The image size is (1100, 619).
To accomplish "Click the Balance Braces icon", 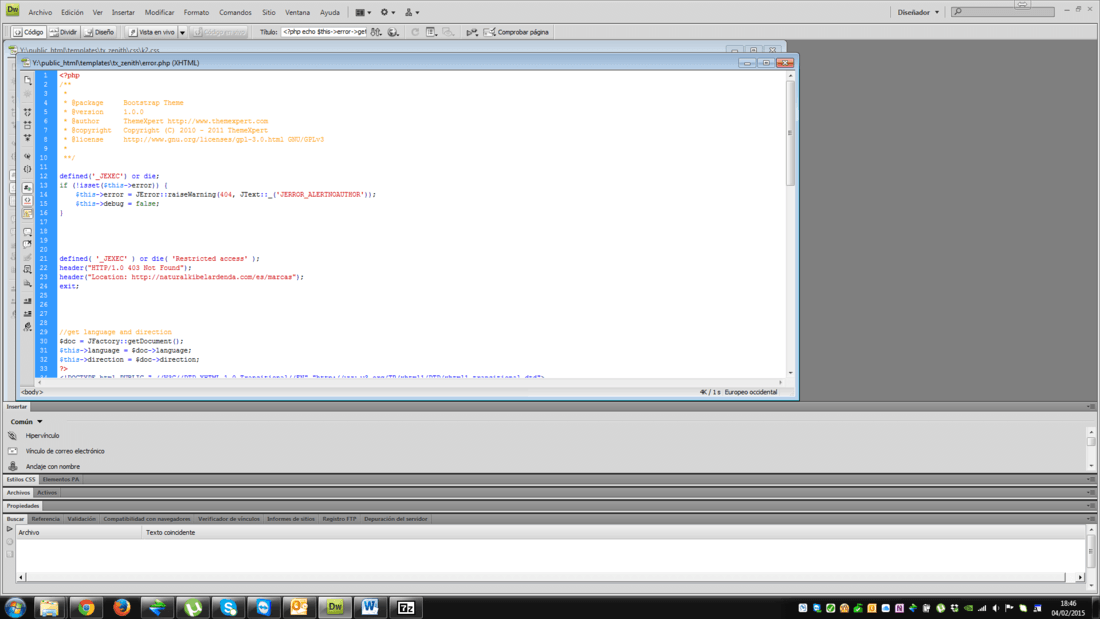I will click(x=27, y=169).
